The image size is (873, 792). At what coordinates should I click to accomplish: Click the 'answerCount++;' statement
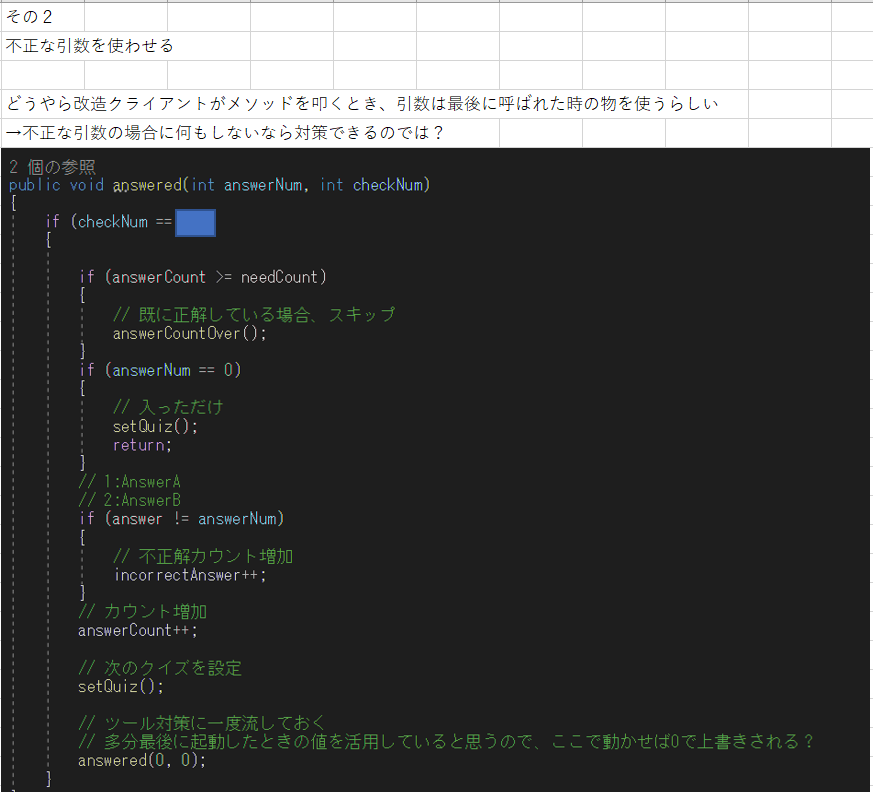coord(138,631)
